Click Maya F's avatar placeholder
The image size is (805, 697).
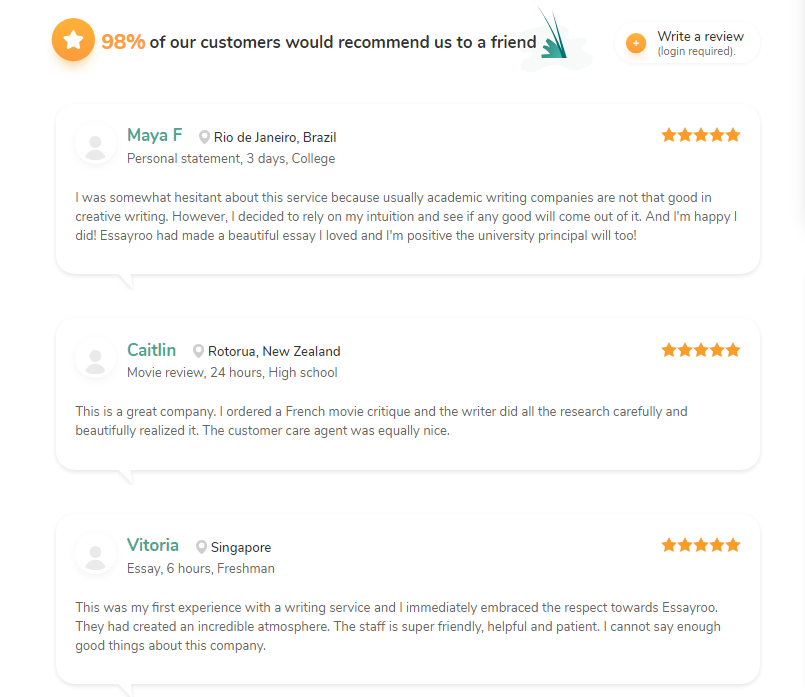coord(95,144)
